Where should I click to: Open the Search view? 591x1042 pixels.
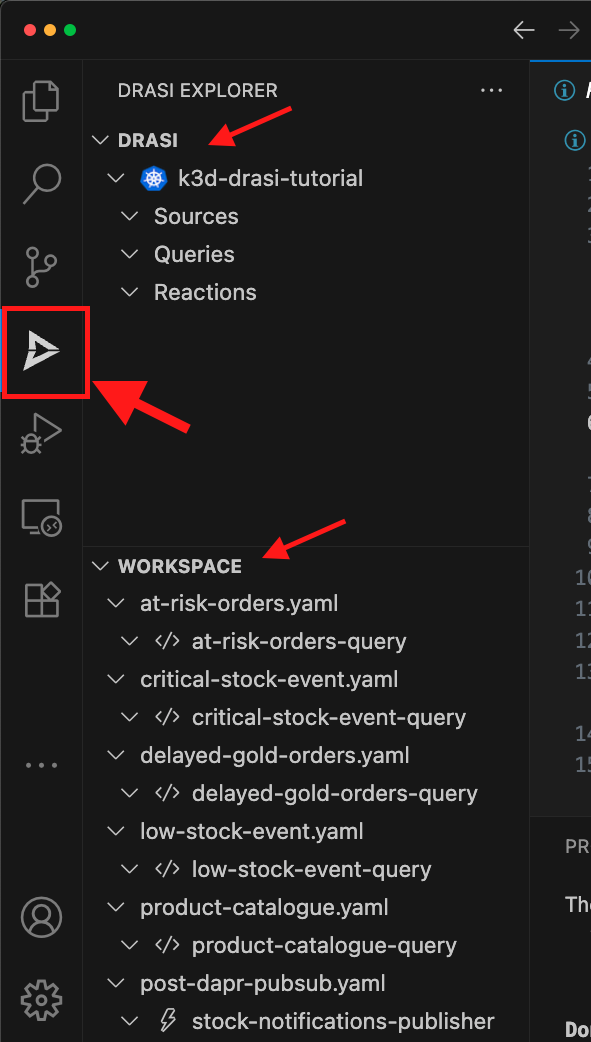click(41, 183)
